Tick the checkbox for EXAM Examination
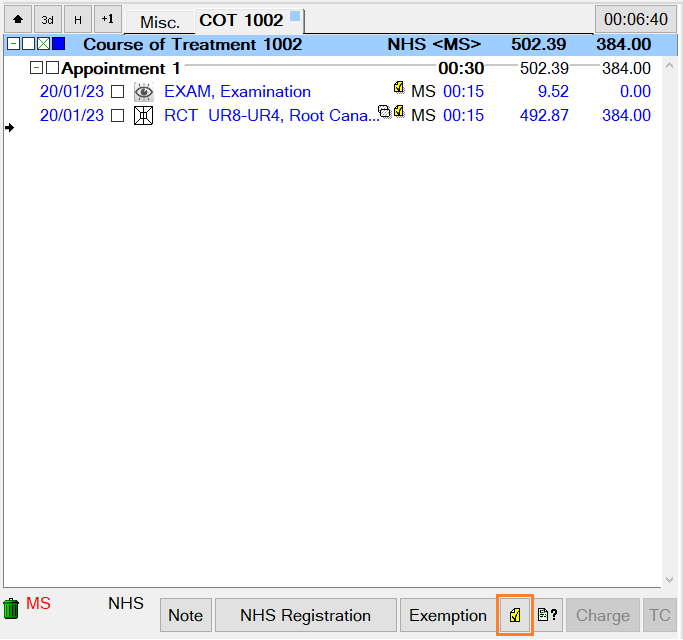 118,92
